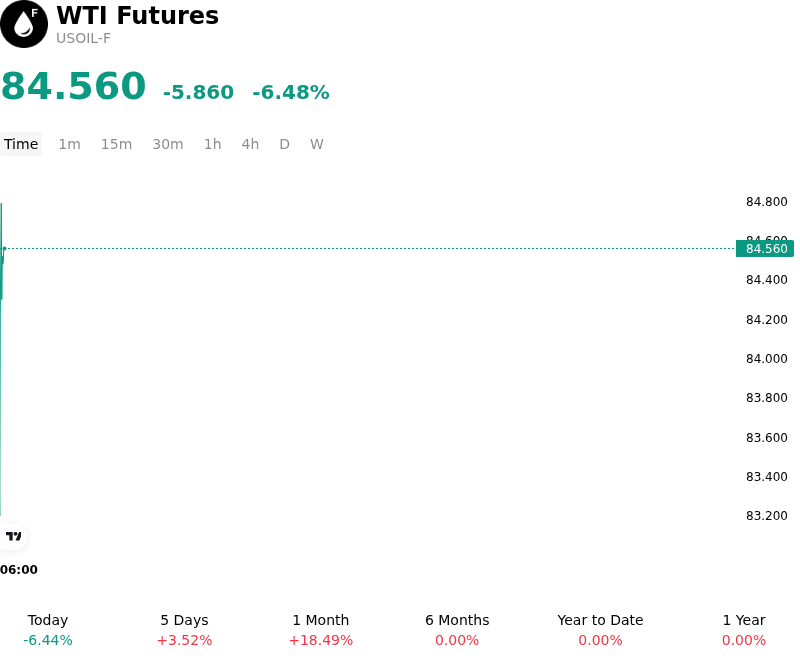Select the 4h chart interval
The height and width of the screenshot is (660, 800).
pos(250,144)
